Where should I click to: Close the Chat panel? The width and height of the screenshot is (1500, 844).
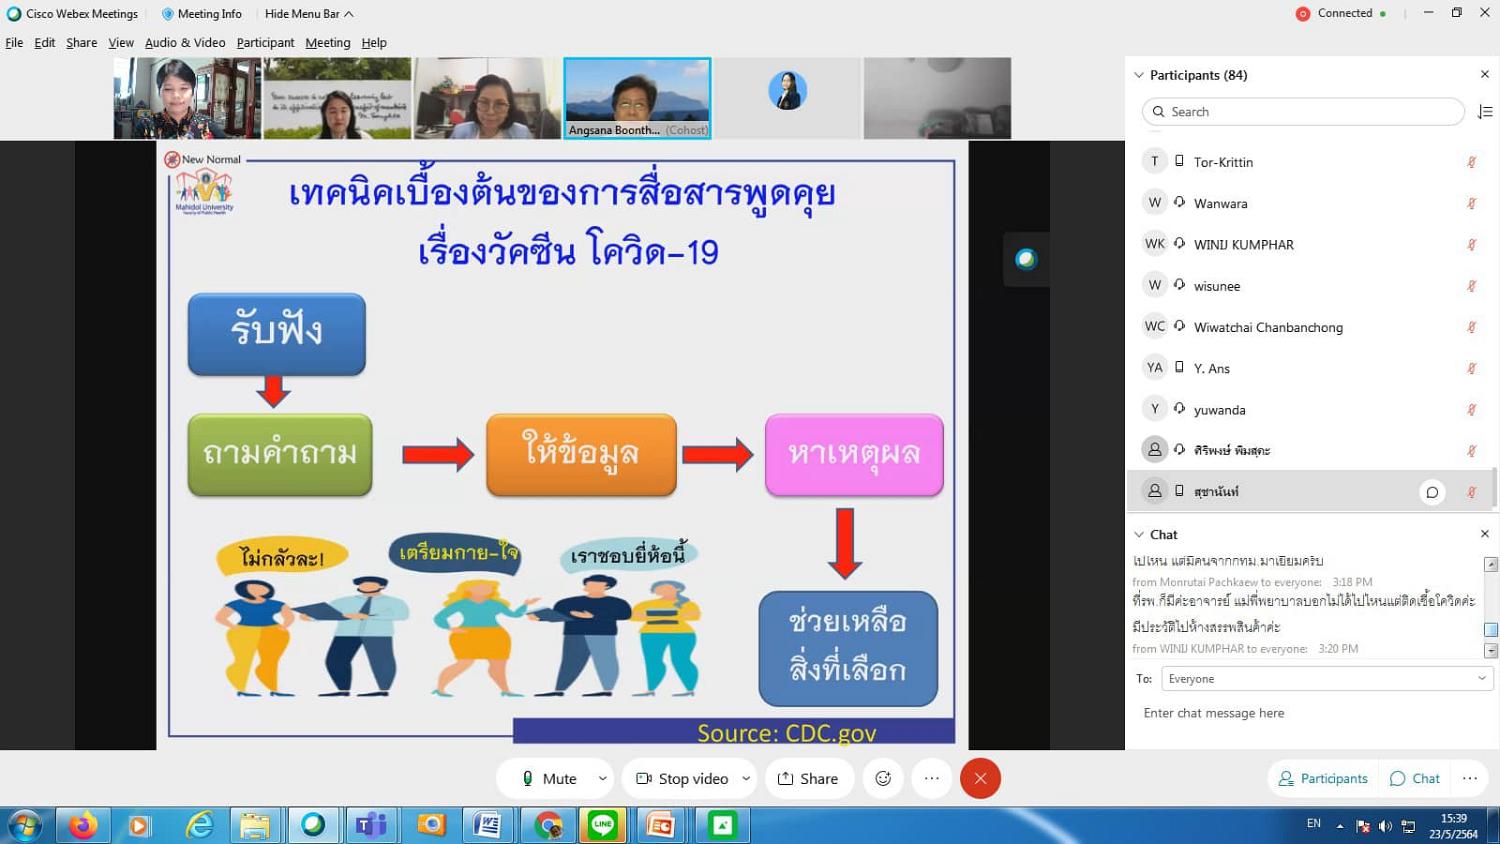[x=1485, y=534]
